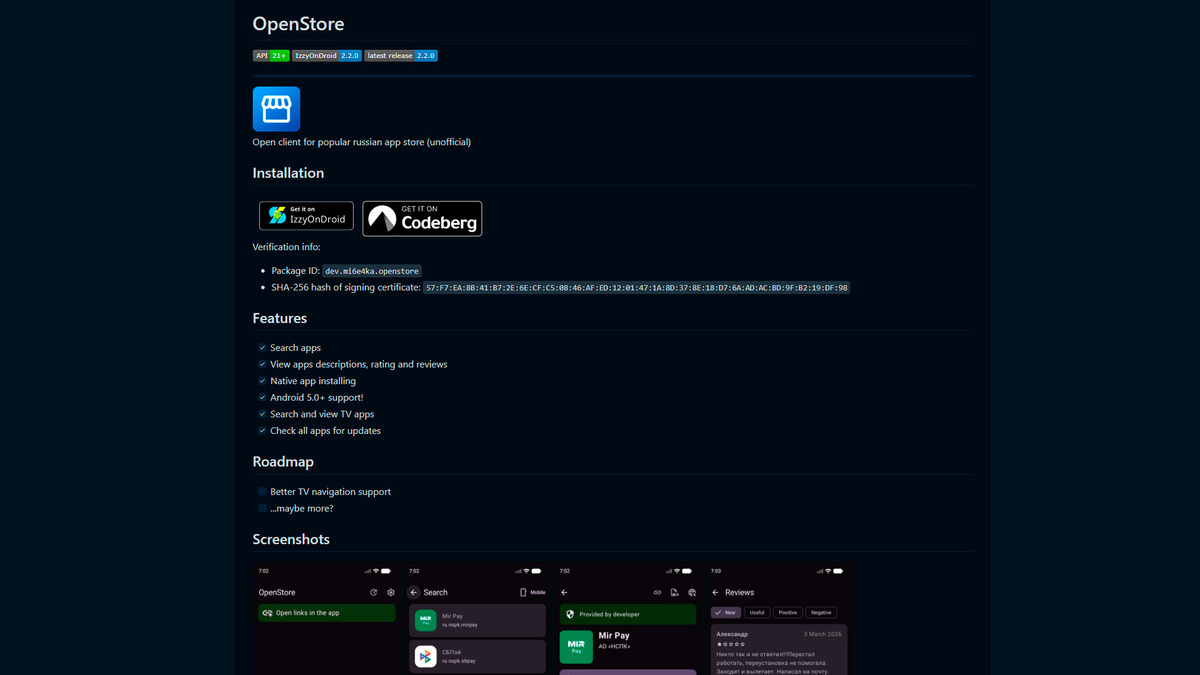Click the link icon in the Mir Pay details screenshot
1200x675 pixels.
[x=657, y=593]
